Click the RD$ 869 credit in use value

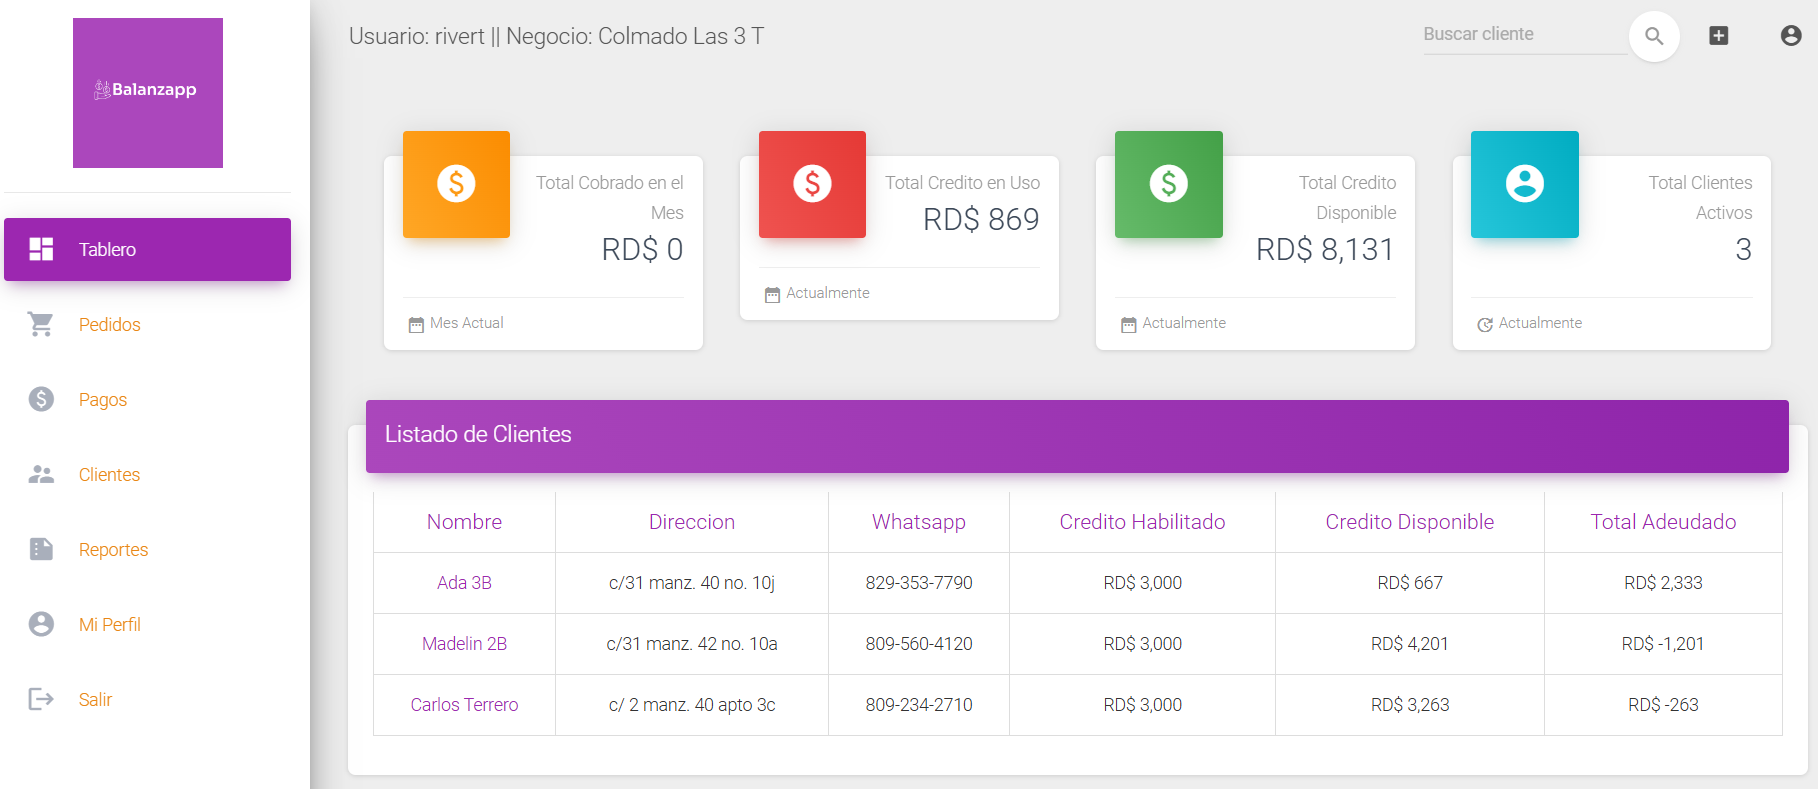[981, 219]
